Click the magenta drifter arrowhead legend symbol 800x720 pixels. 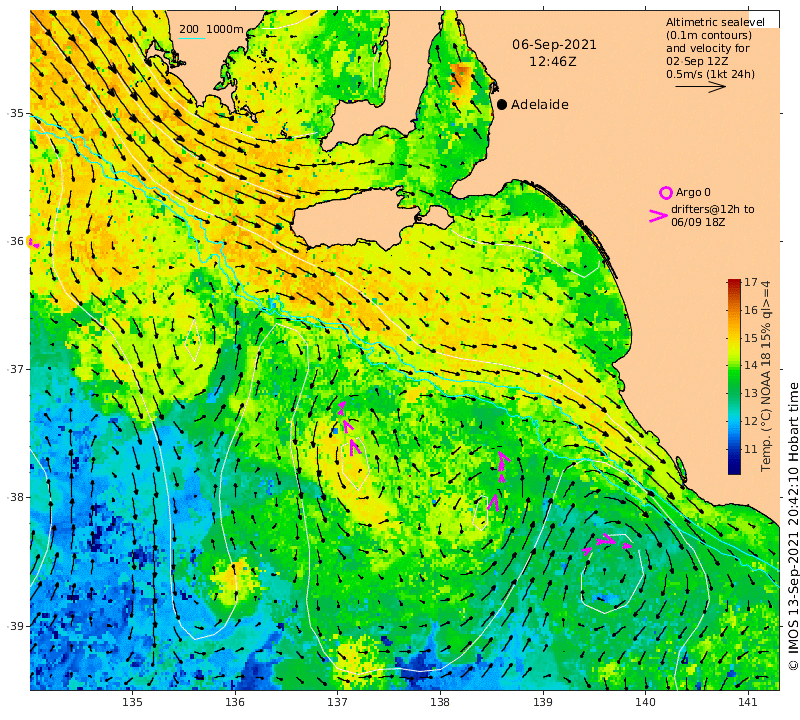[658, 216]
